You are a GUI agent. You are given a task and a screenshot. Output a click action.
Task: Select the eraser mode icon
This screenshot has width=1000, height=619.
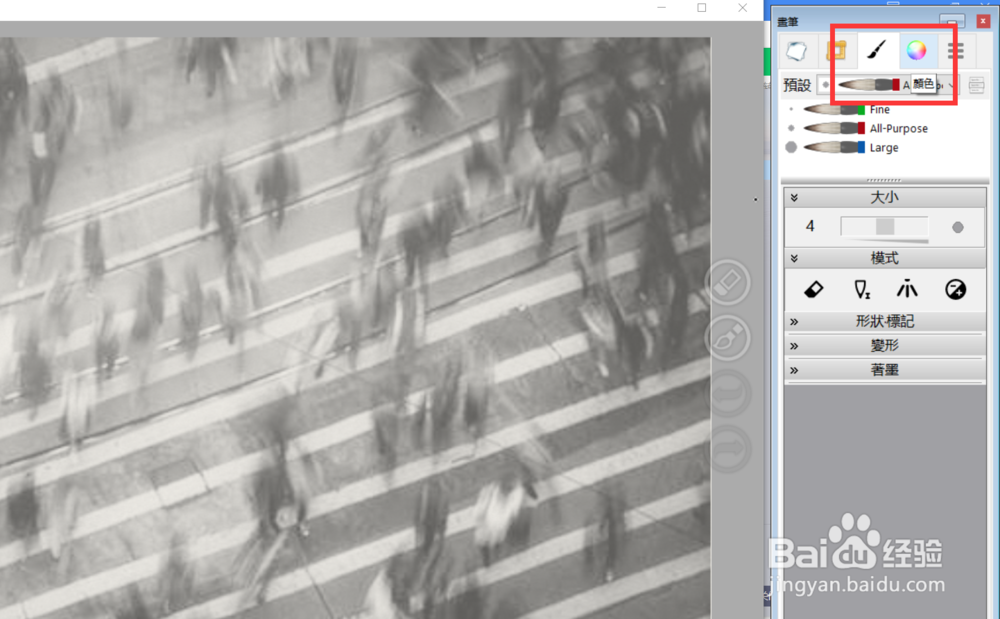(814, 289)
